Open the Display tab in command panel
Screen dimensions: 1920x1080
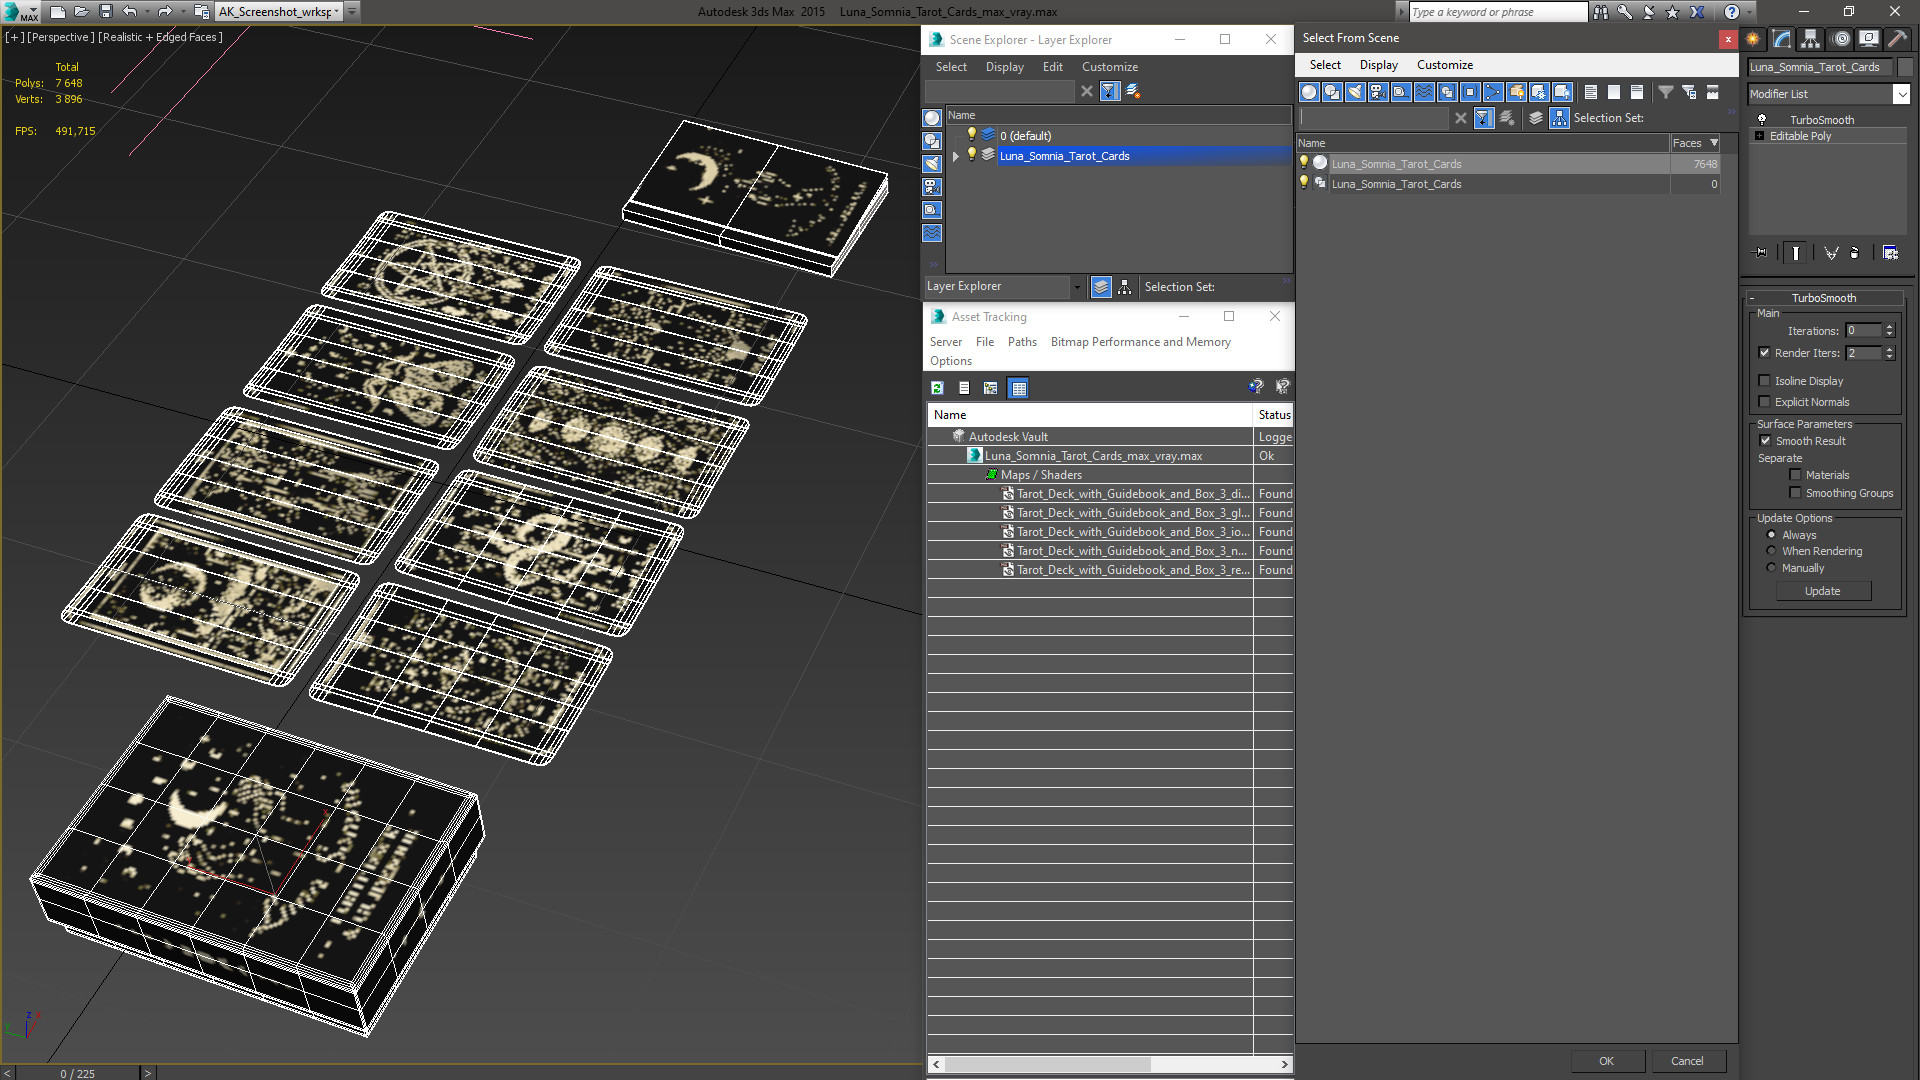(x=1868, y=39)
